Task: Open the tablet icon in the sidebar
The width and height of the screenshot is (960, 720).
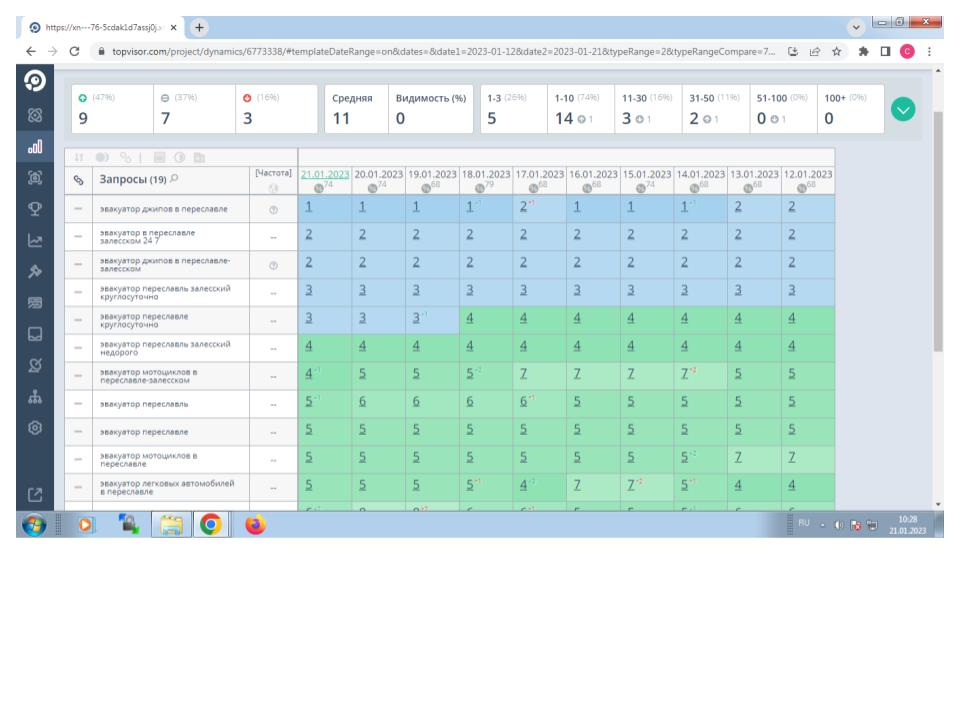Action: tap(35, 334)
